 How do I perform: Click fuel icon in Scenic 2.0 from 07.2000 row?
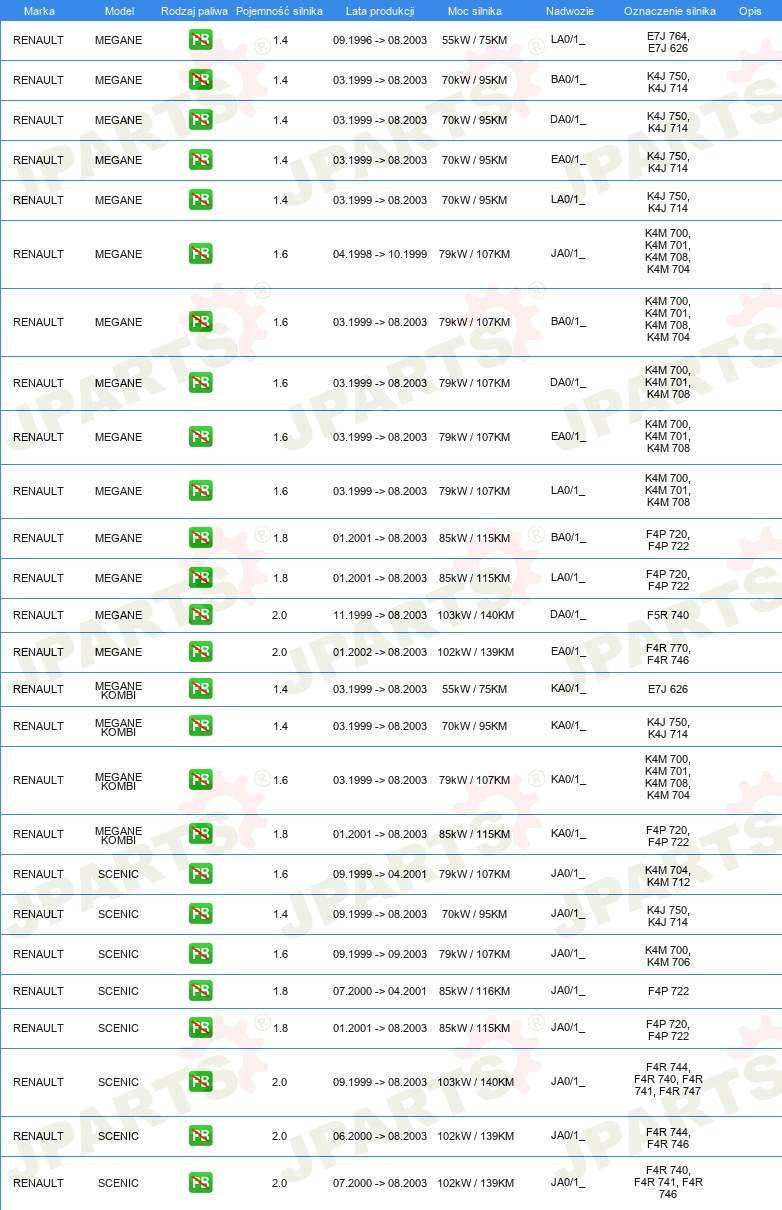tap(200, 1184)
